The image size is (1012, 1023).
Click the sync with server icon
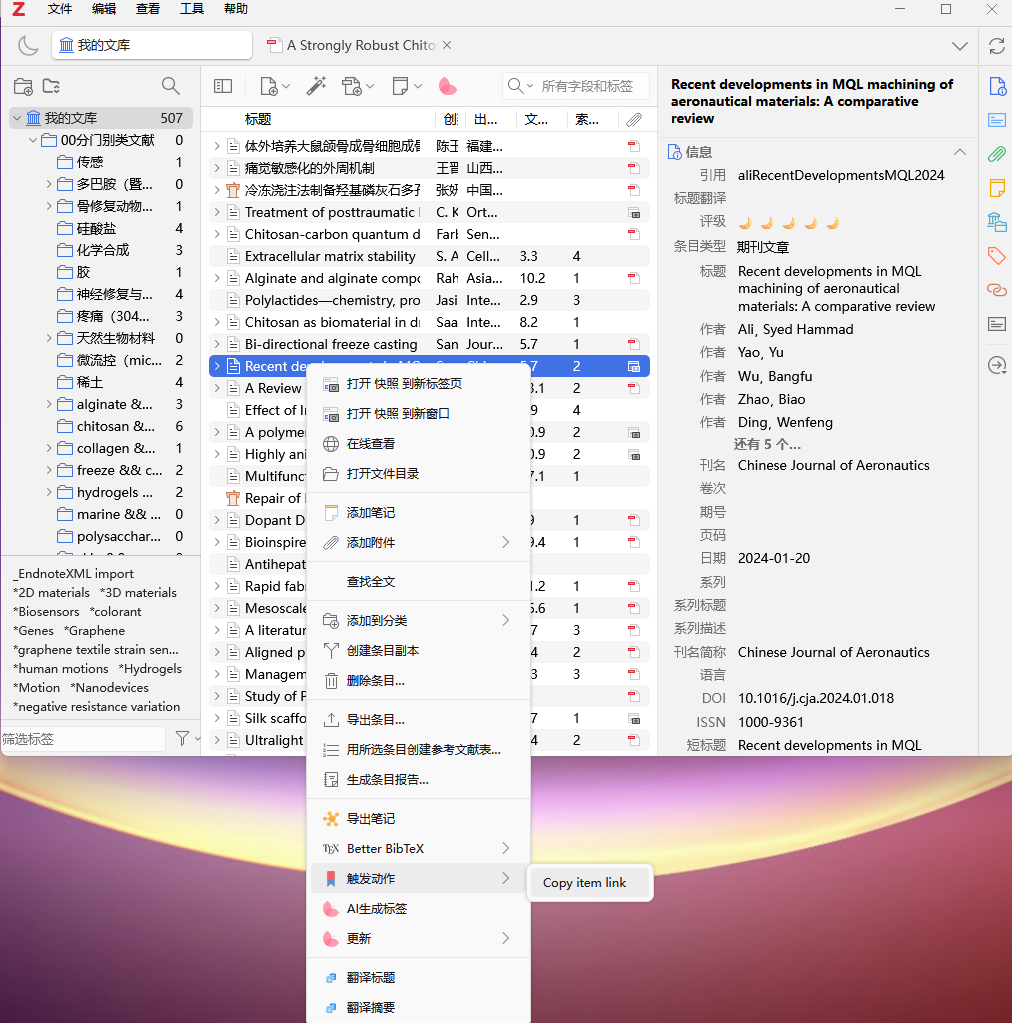coord(996,46)
